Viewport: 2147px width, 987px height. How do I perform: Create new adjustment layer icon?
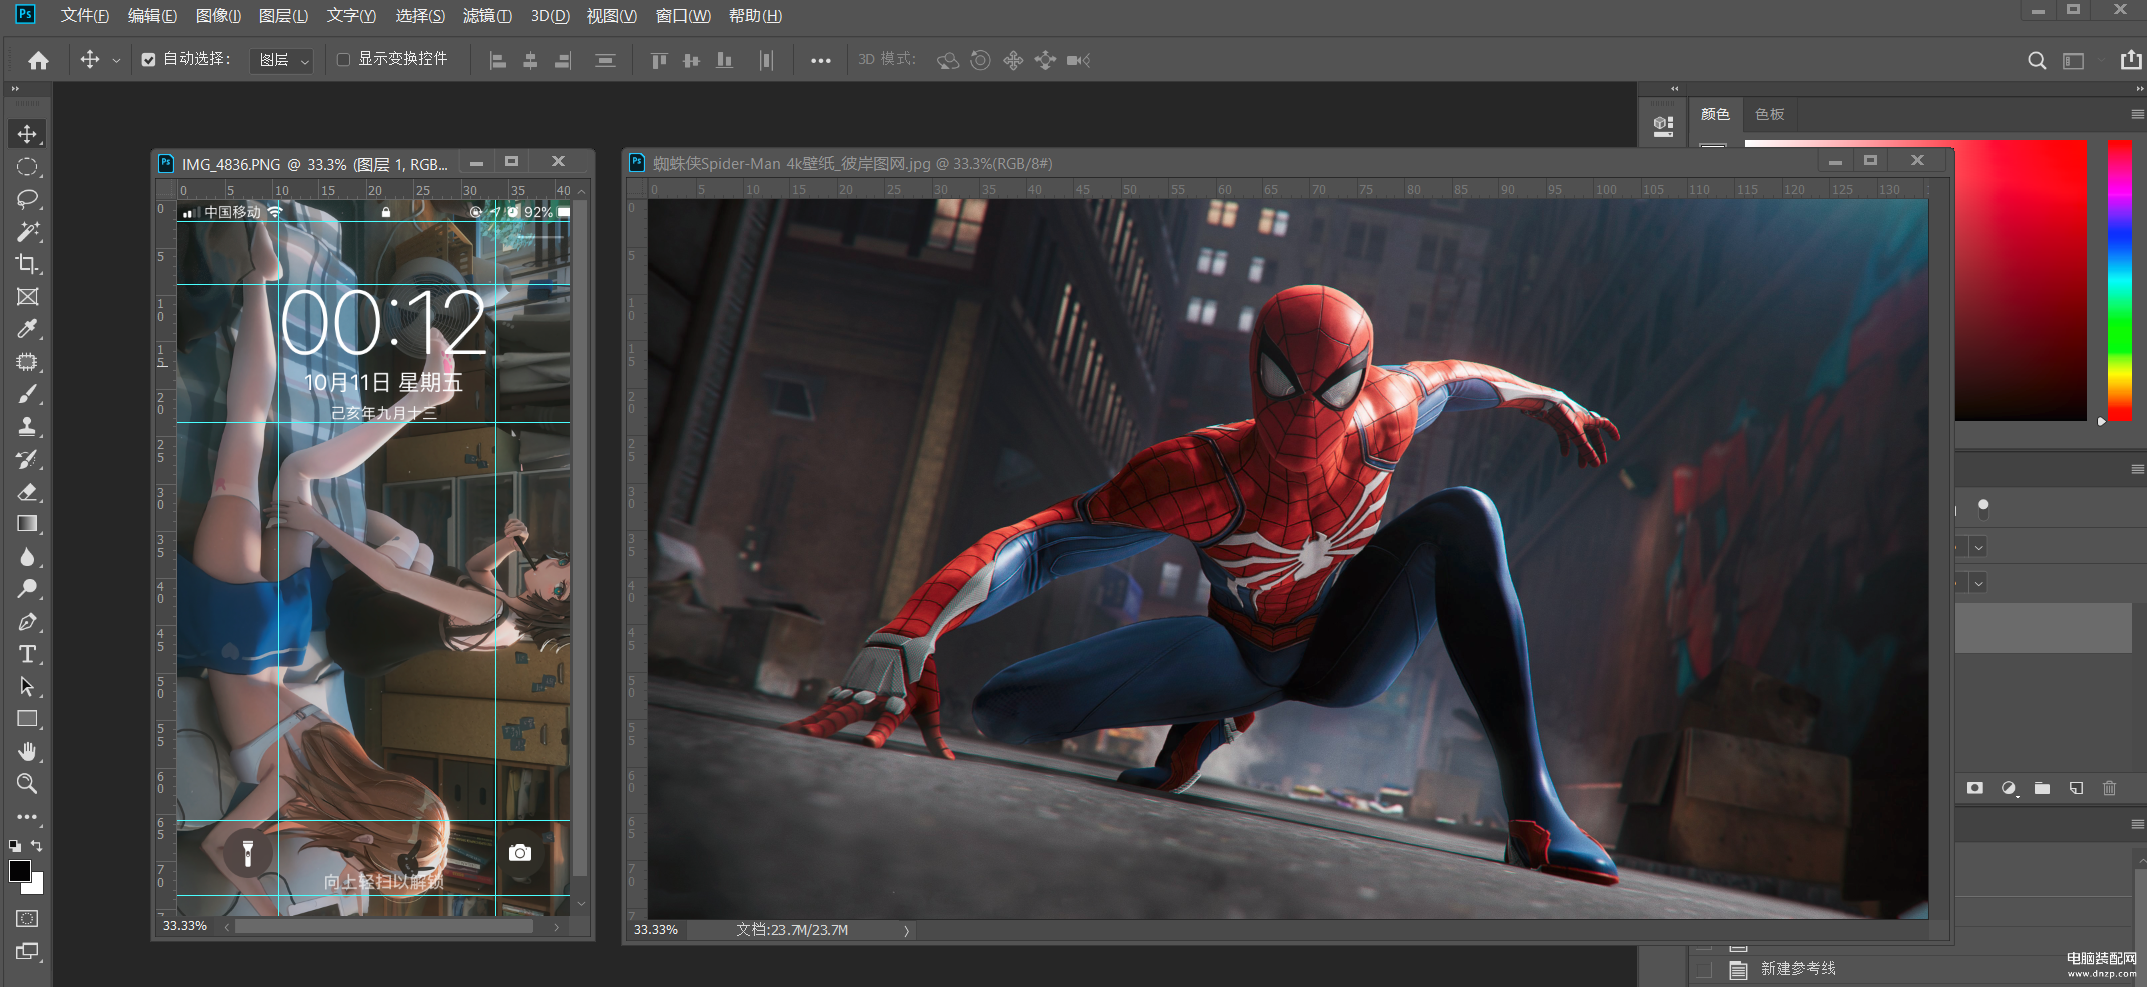[2009, 788]
